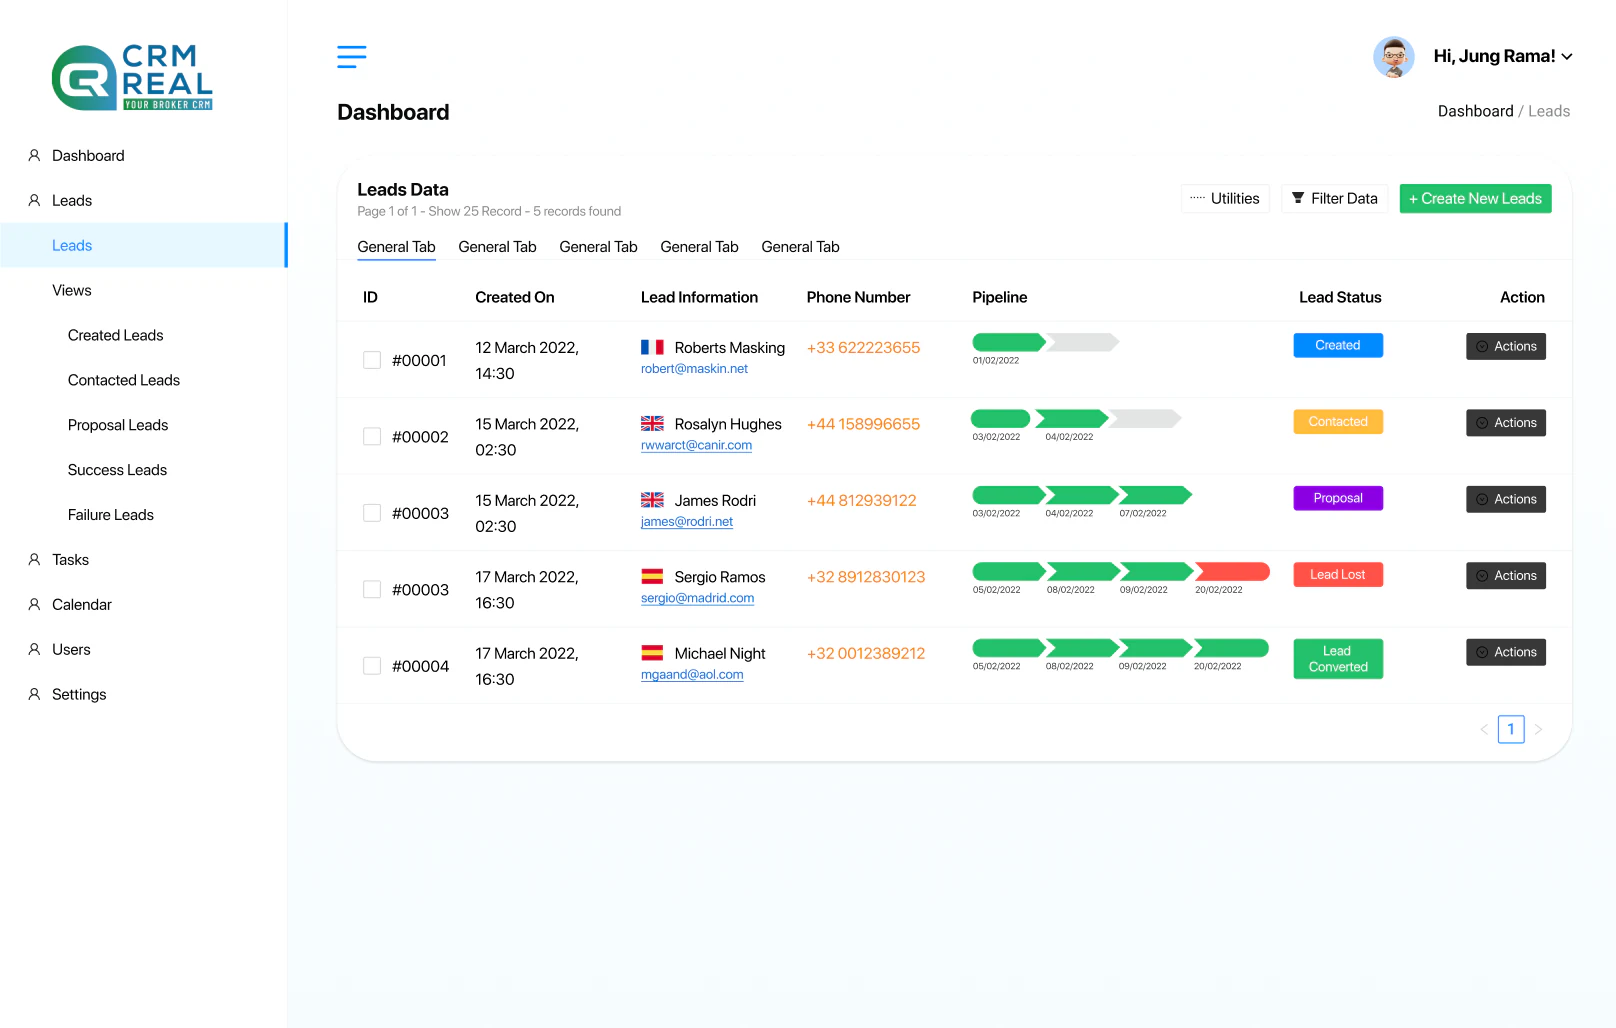Click the Spain flag by Sergio Ramos
This screenshot has width=1616, height=1028.
652,576
